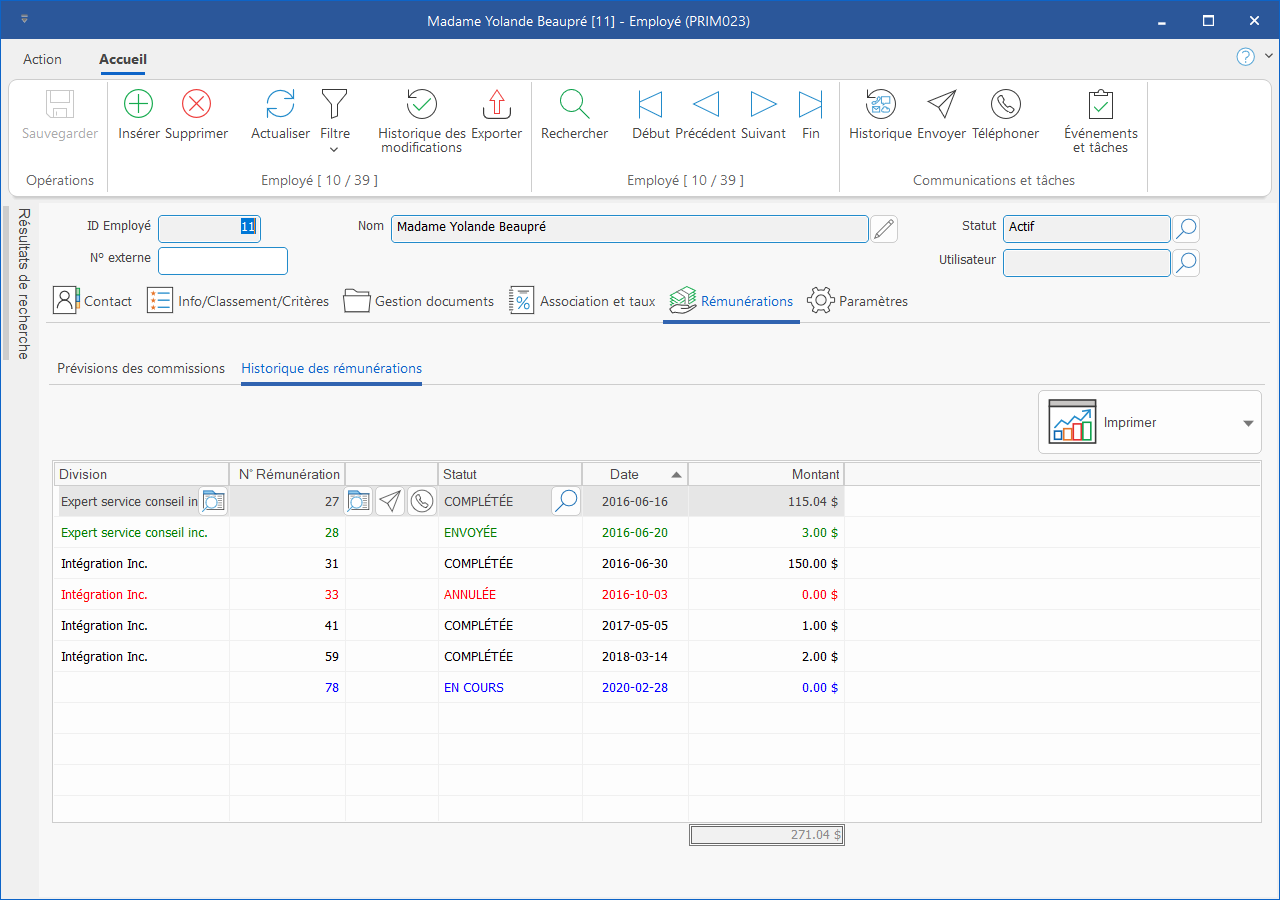The height and width of the screenshot is (900, 1280).
Task: Open the Imprimer dropdown arrow
Action: click(x=1247, y=423)
